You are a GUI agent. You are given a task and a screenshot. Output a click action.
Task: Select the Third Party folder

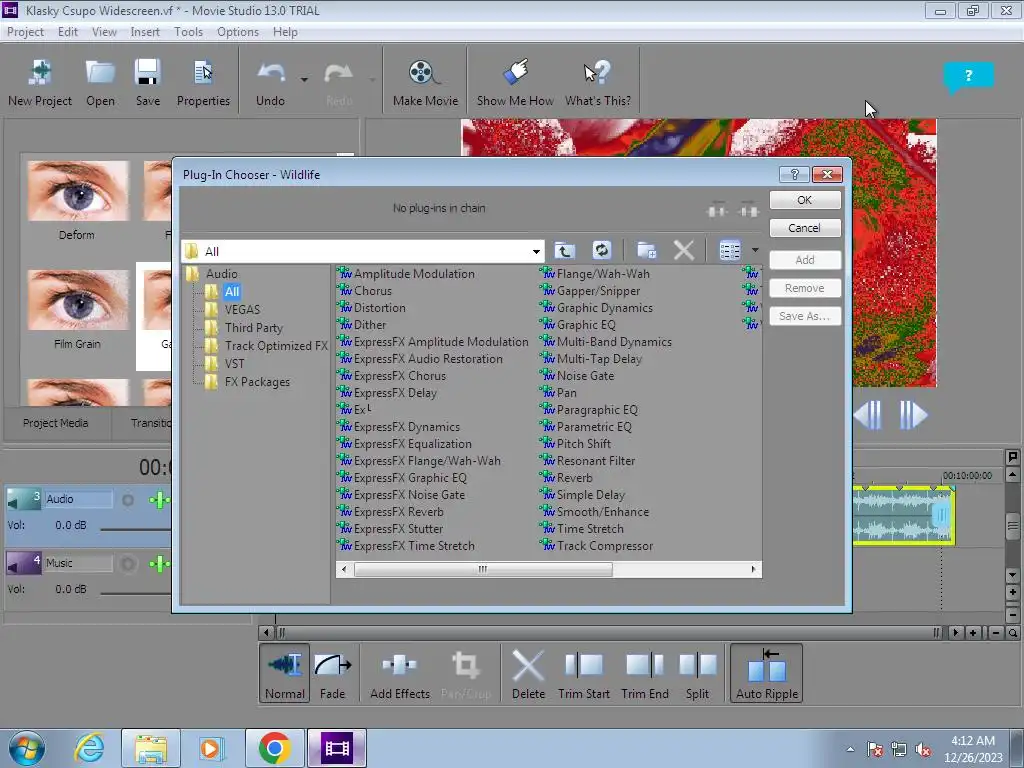pyautogui.click(x=253, y=328)
